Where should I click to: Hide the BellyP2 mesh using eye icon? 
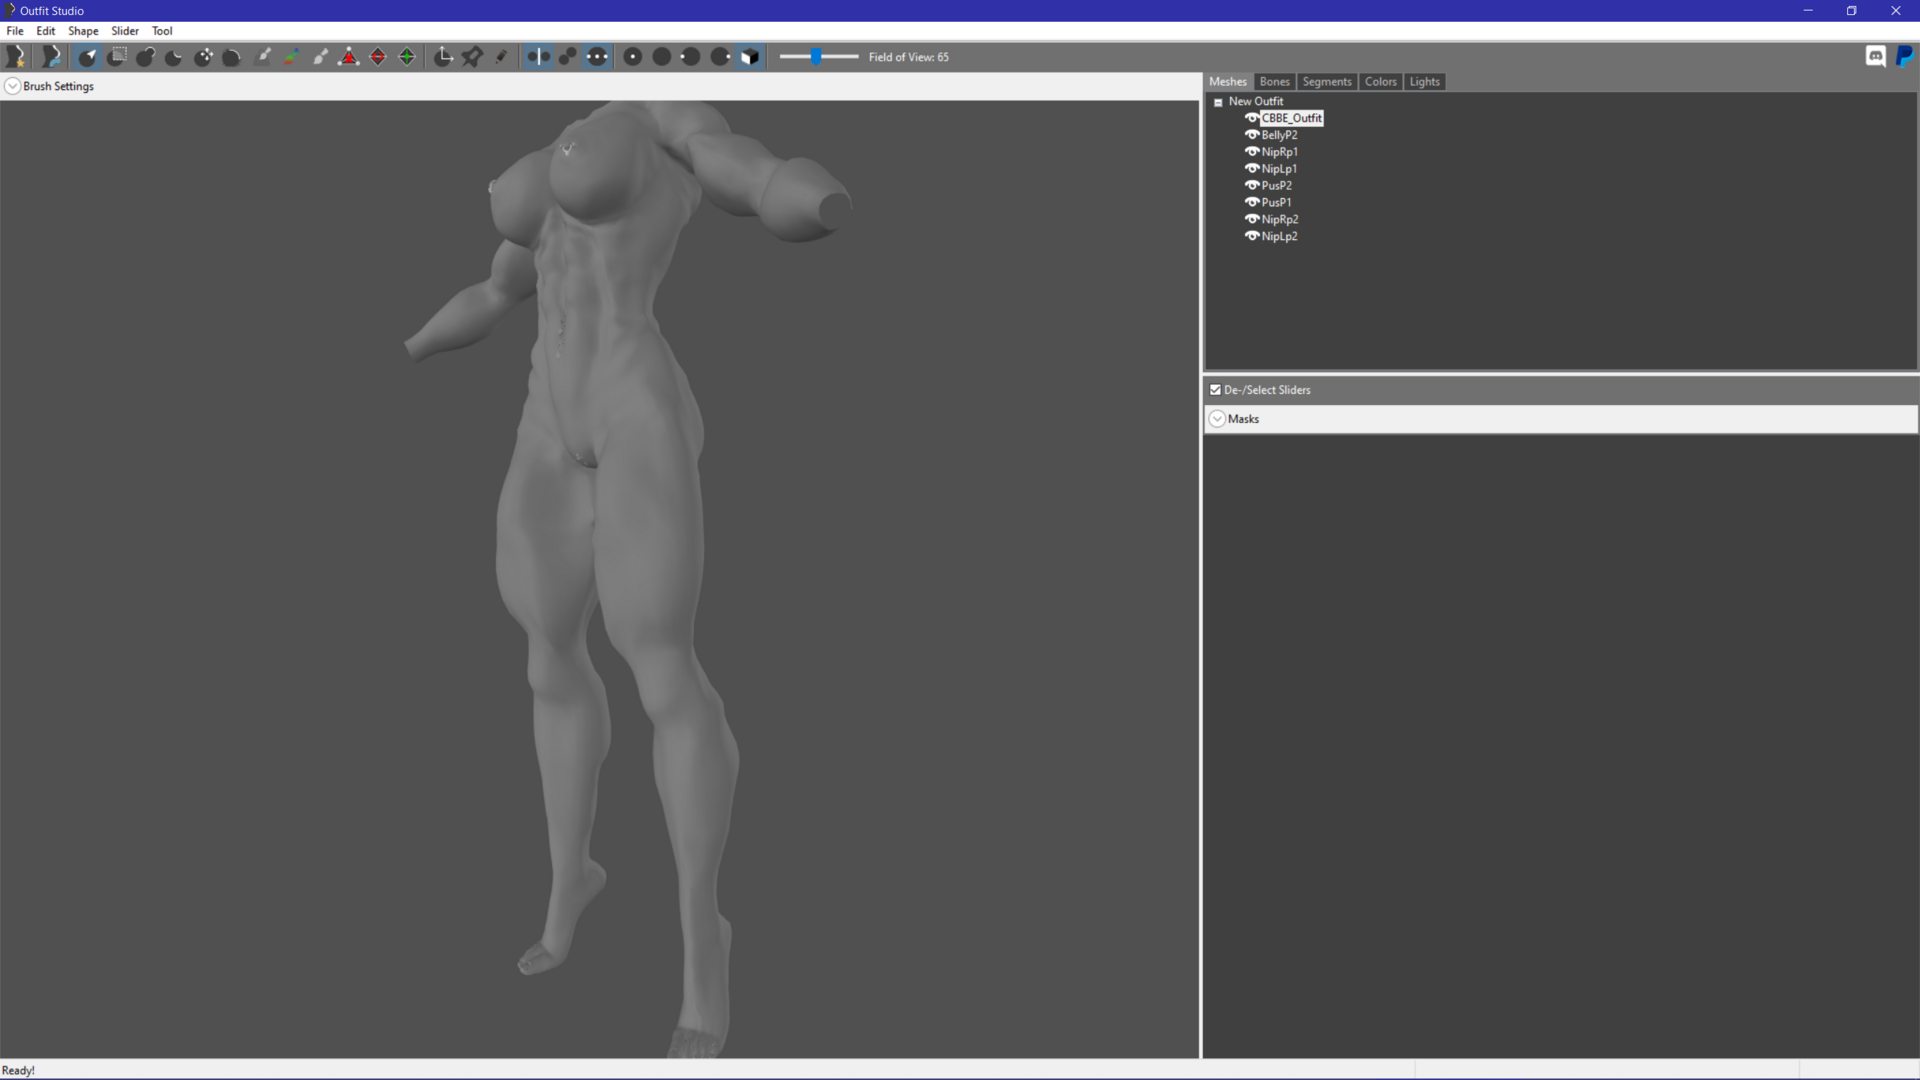click(1251, 135)
